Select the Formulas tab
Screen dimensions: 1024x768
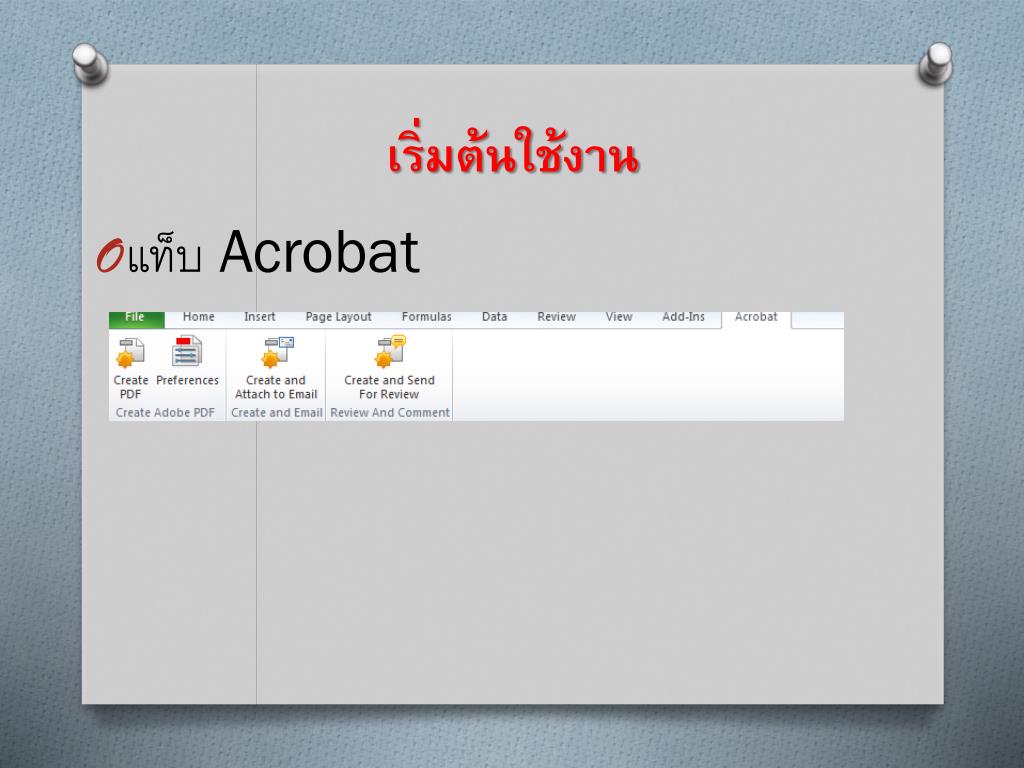point(426,317)
